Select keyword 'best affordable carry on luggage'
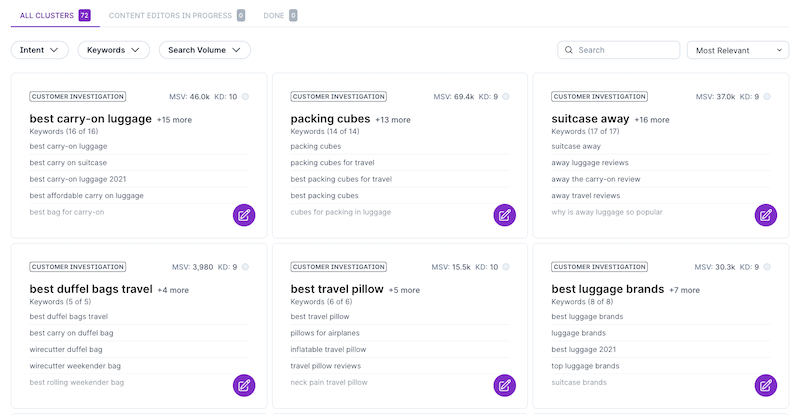800x415 pixels. (87, 196)
